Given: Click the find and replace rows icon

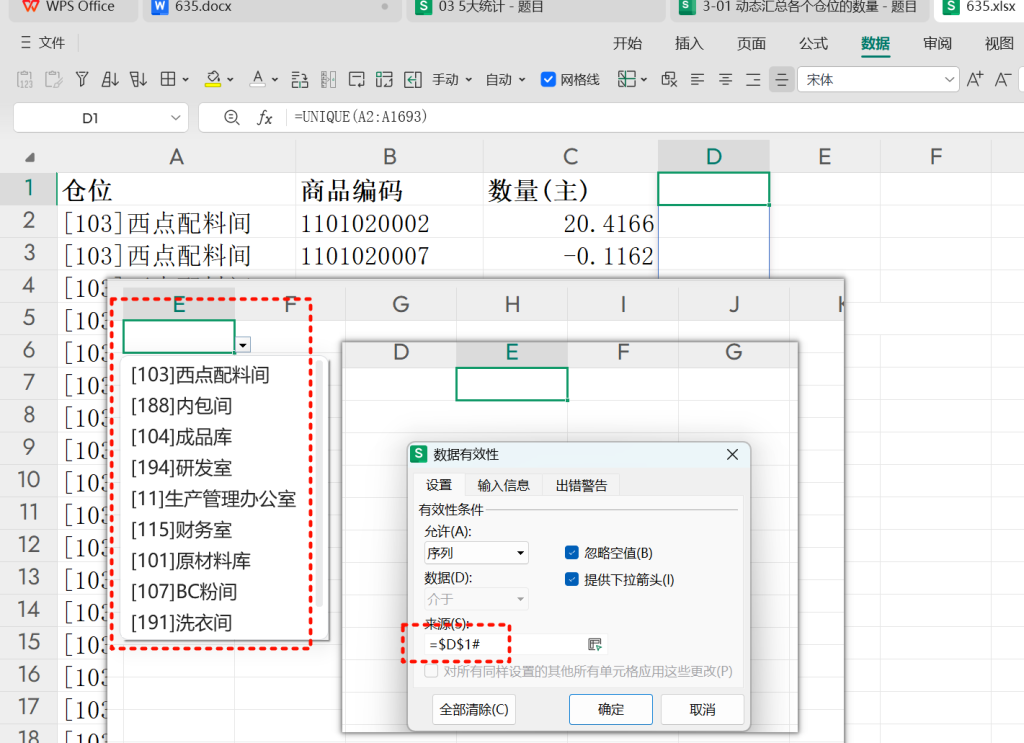Looking at the screenshot, I should (300, 80).
